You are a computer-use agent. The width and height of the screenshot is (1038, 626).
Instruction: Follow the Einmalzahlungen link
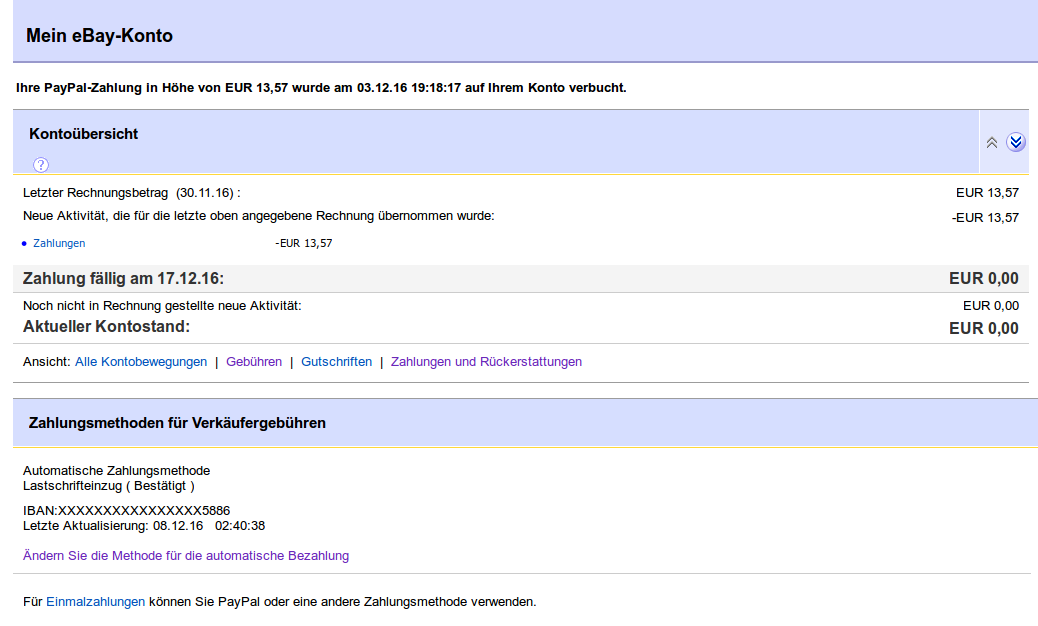(x=95, y=602)
